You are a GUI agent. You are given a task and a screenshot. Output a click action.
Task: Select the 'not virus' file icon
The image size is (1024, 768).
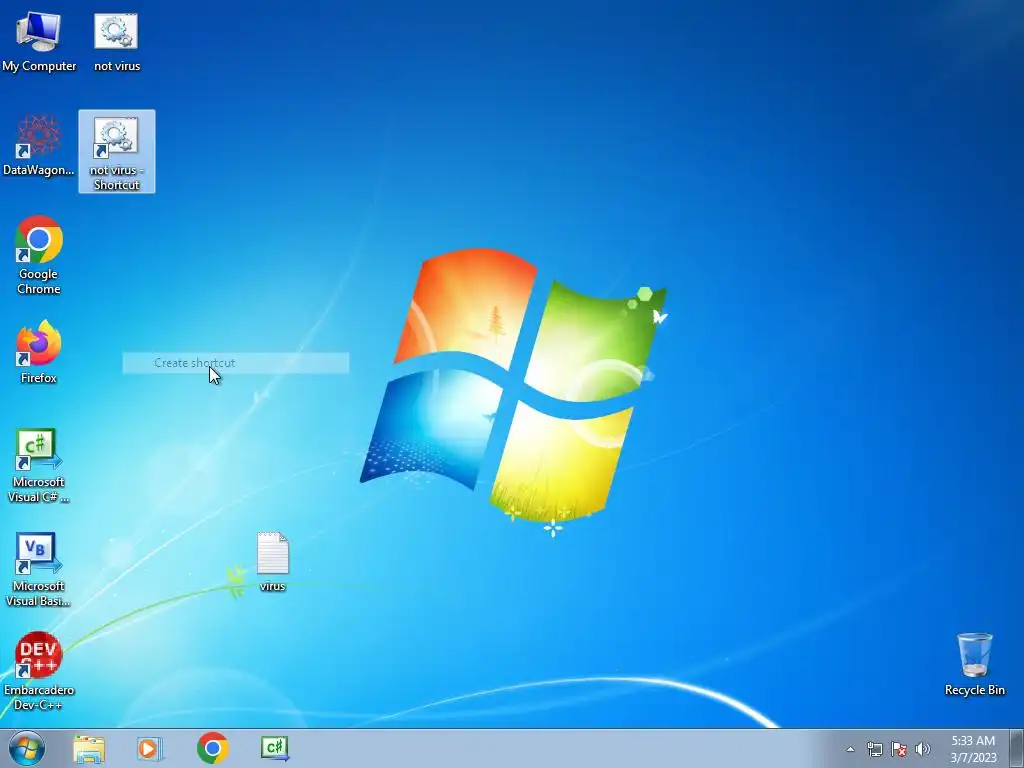pyautogui.click(x=116, y=40)
